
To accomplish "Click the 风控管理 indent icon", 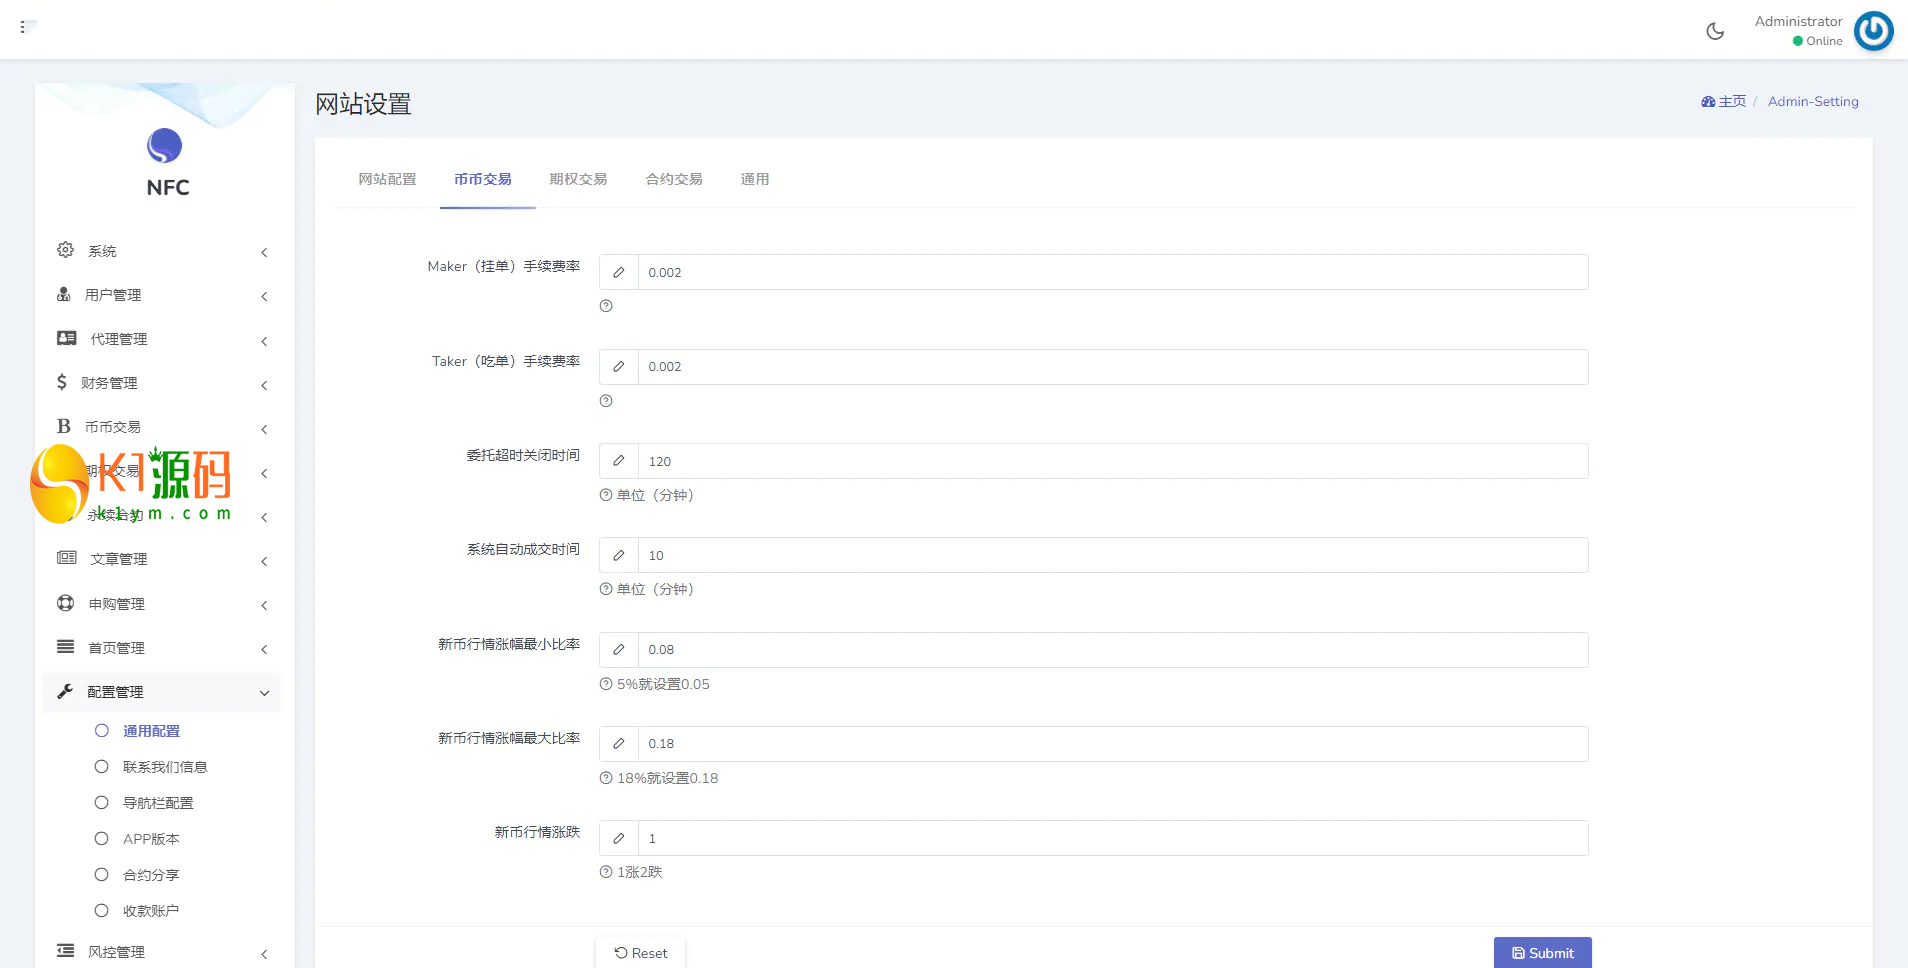I will point(66,951).
